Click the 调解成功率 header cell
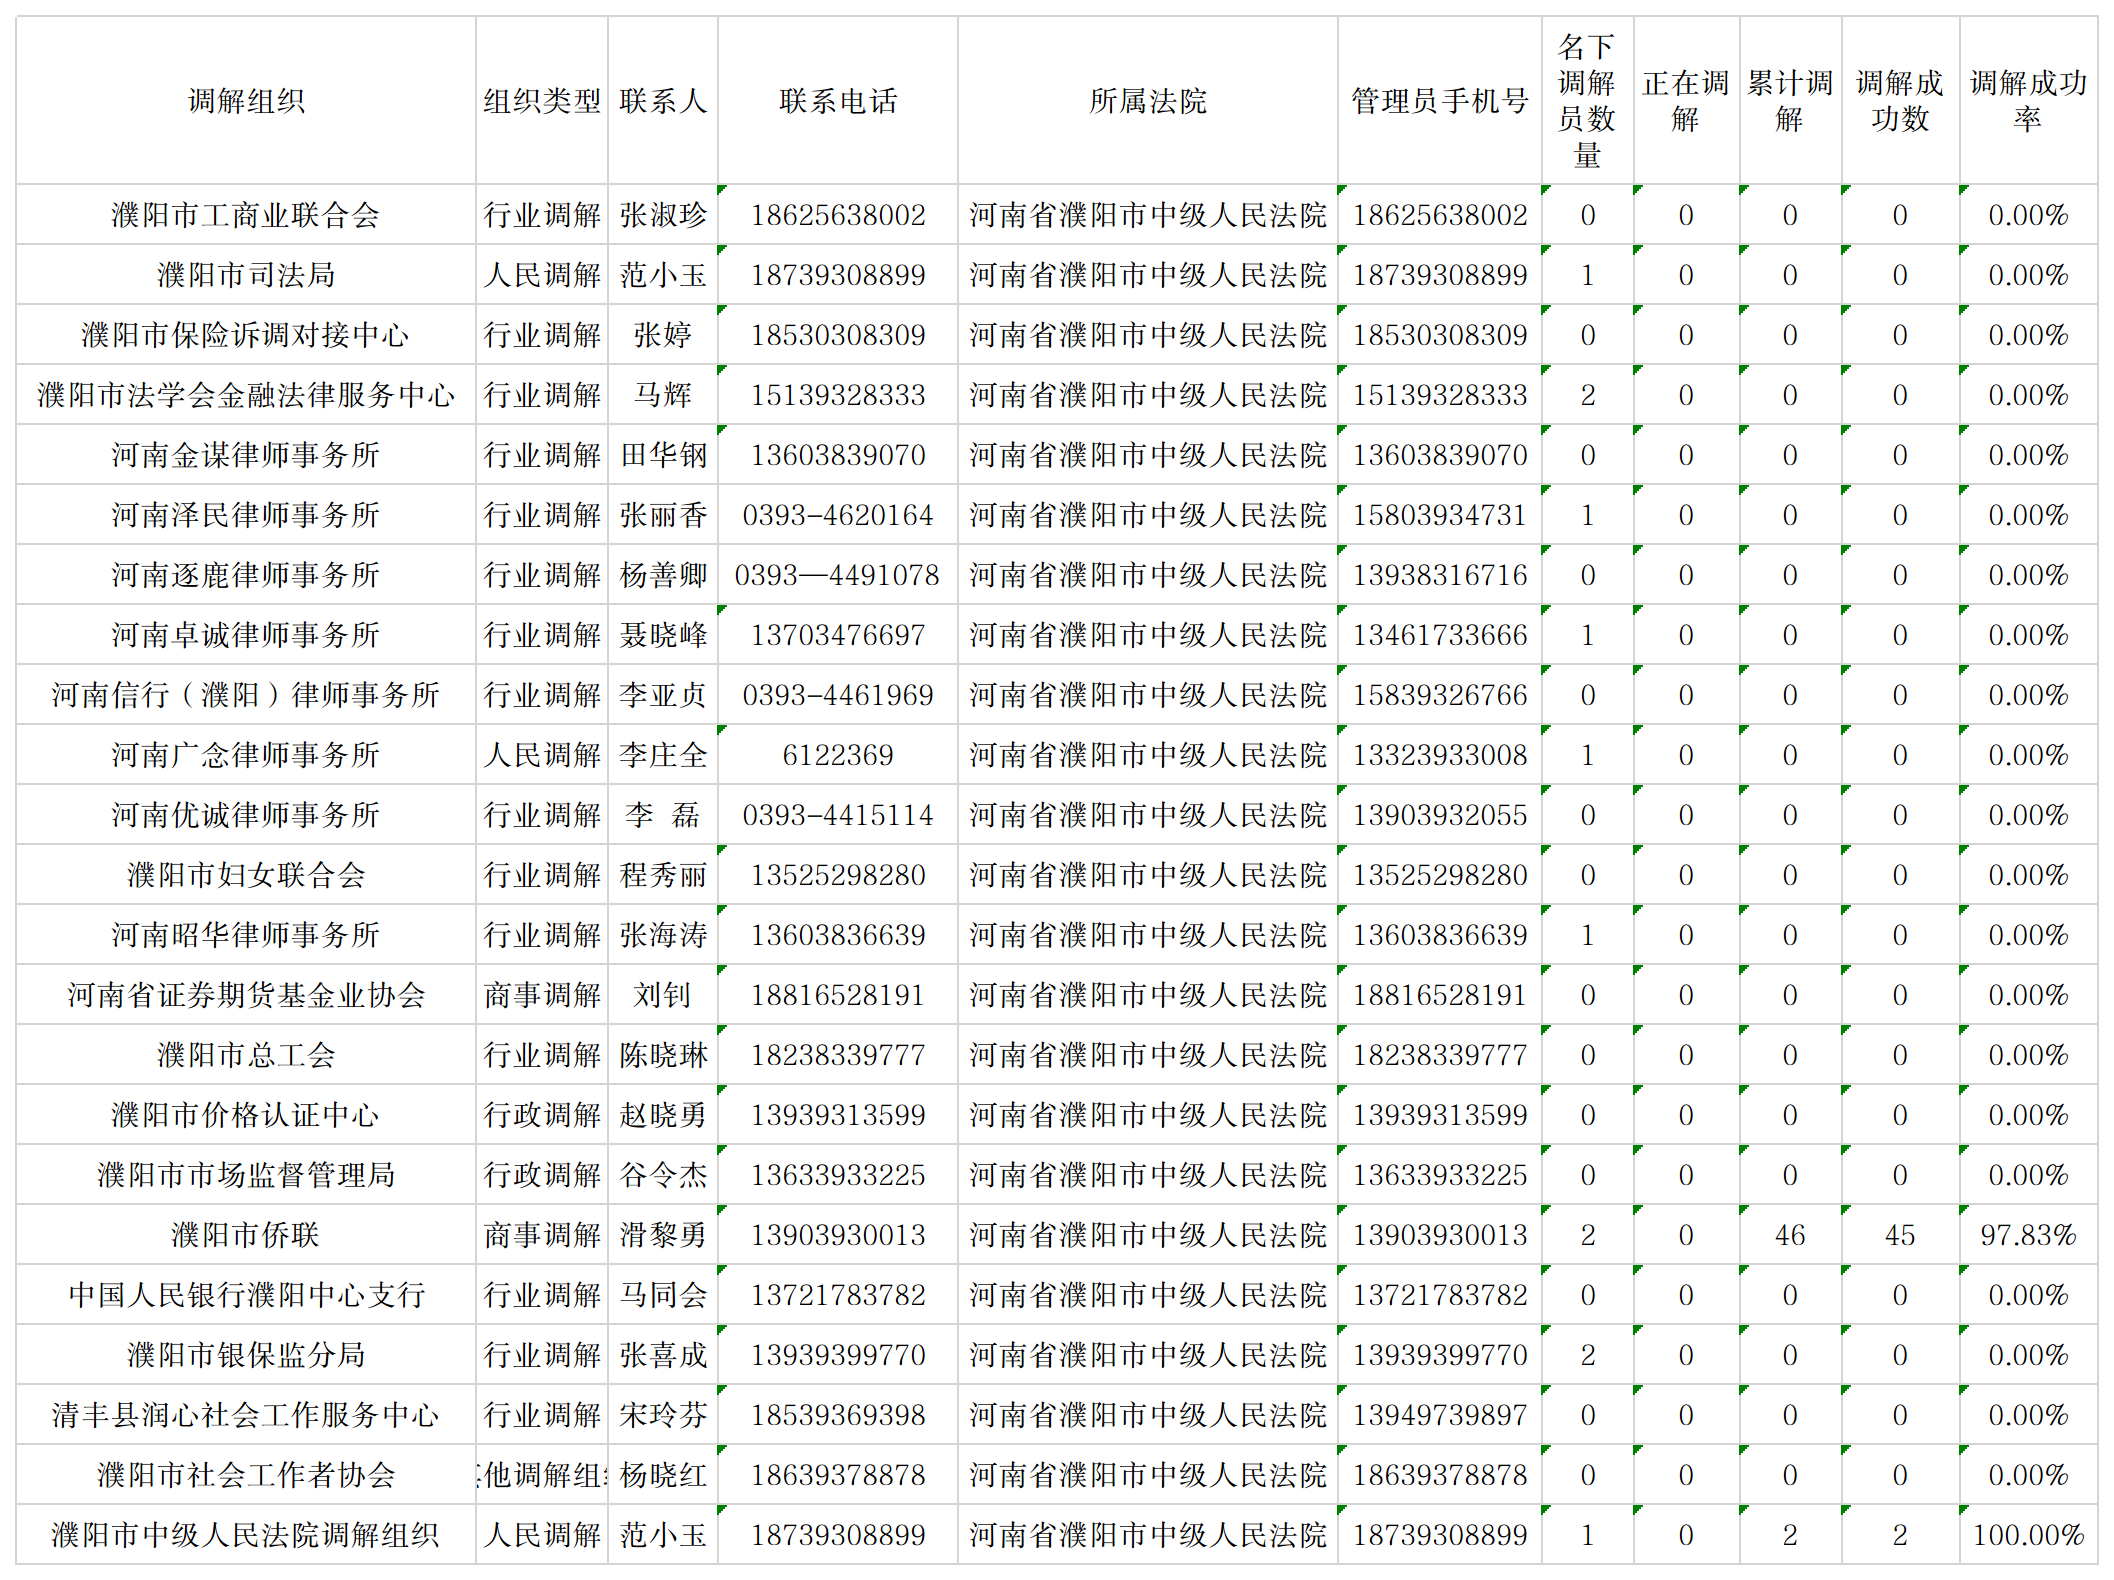 [2028, 100]
